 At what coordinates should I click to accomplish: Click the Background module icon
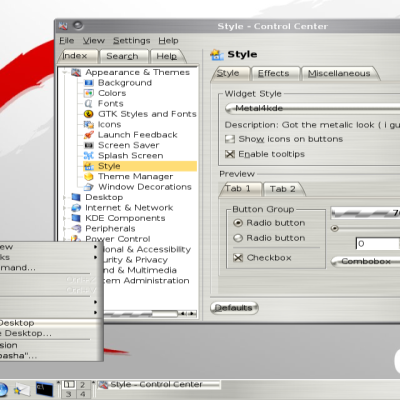click(x=89, y=83)
